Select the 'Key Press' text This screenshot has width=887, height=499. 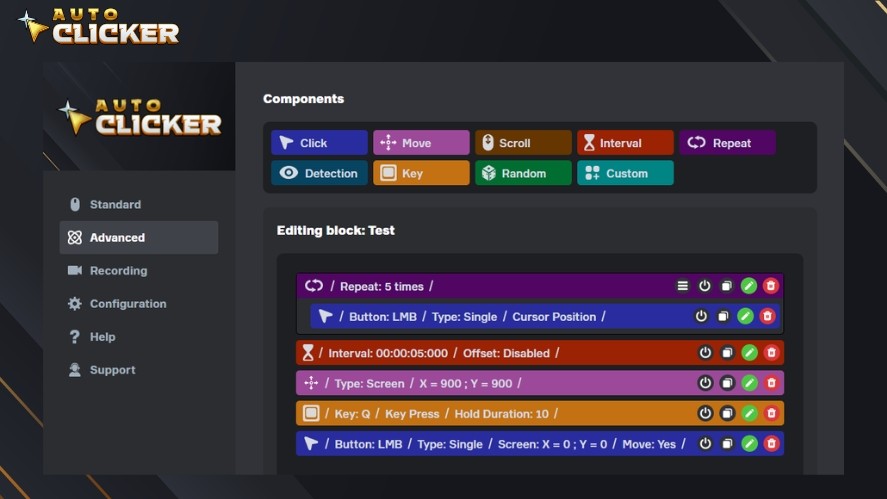pyautogui.click(x=412, y=414)
